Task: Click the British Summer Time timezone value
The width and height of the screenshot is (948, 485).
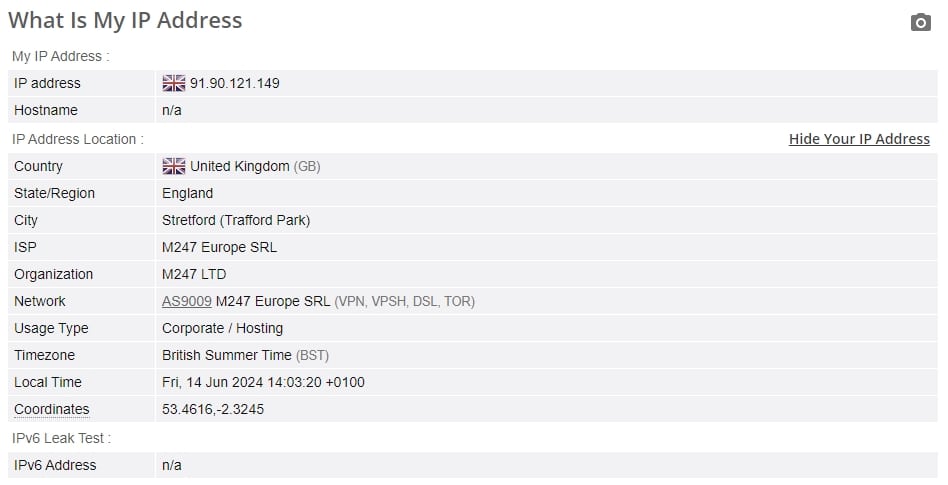Action: 227,355
